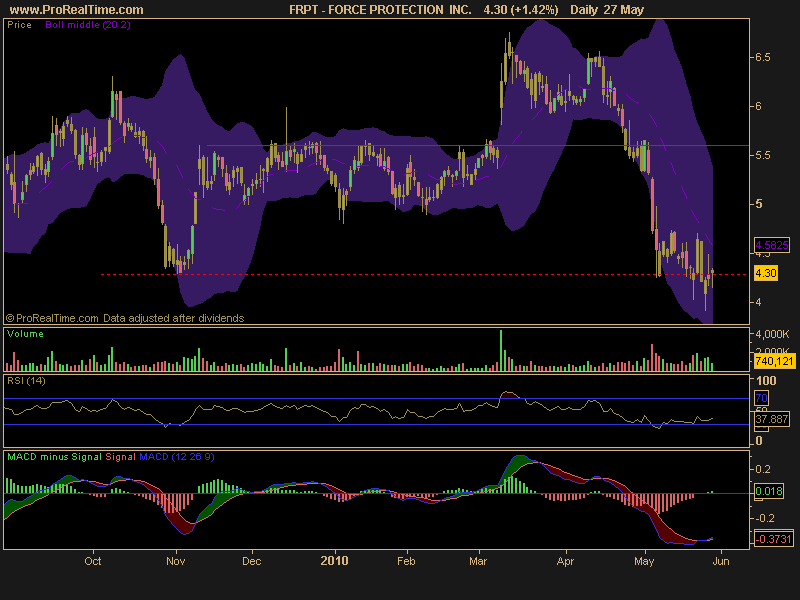This screenshot has height=600, width=800.
Task: Click the Boll middle (20 2) indicator label
Action: [x=88, y=24]
